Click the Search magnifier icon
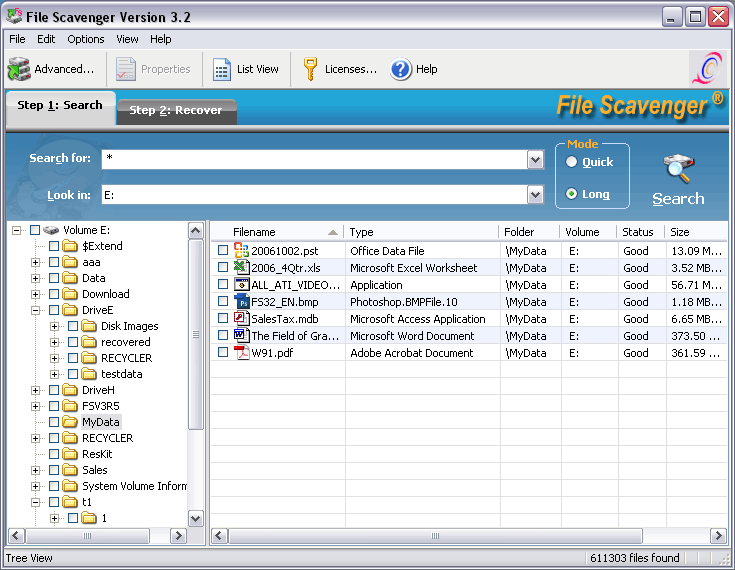 [678, 168]
